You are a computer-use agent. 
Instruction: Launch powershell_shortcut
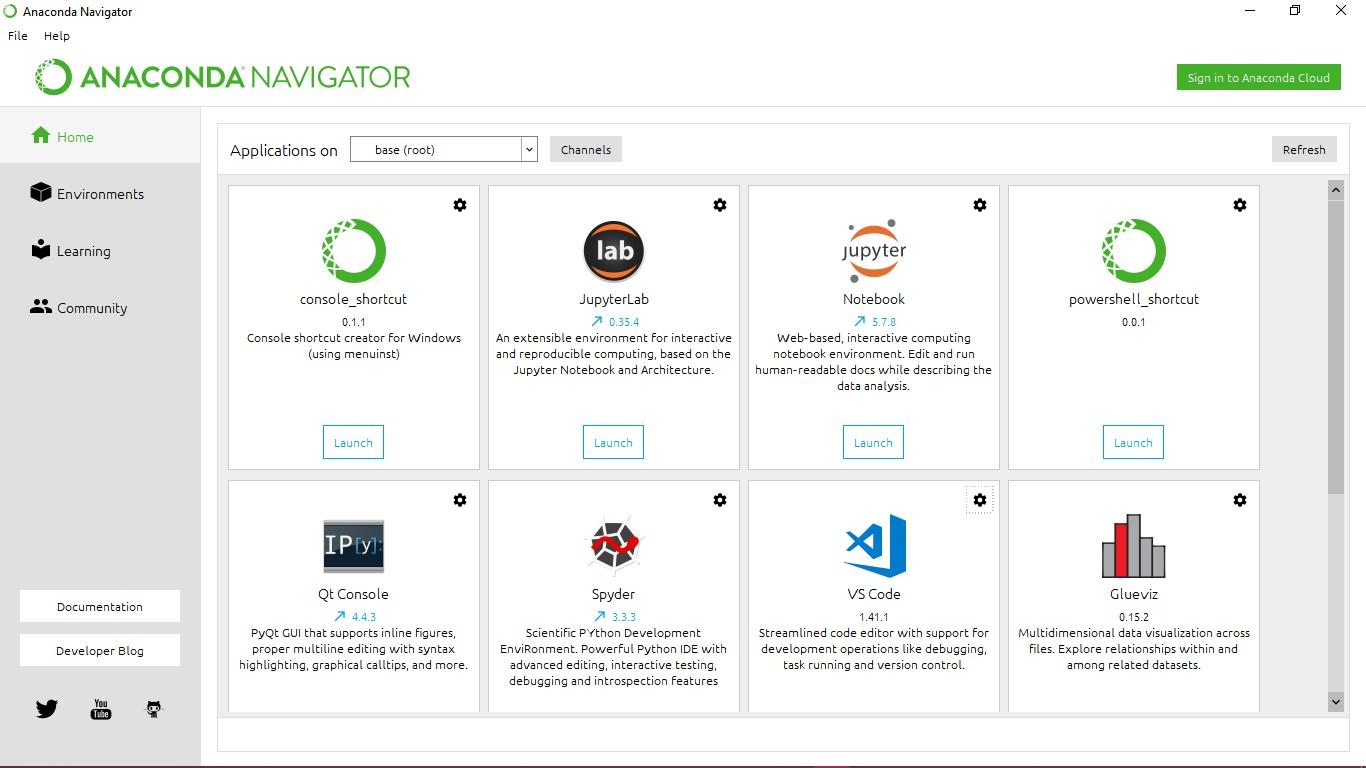tap(1133, 442)
